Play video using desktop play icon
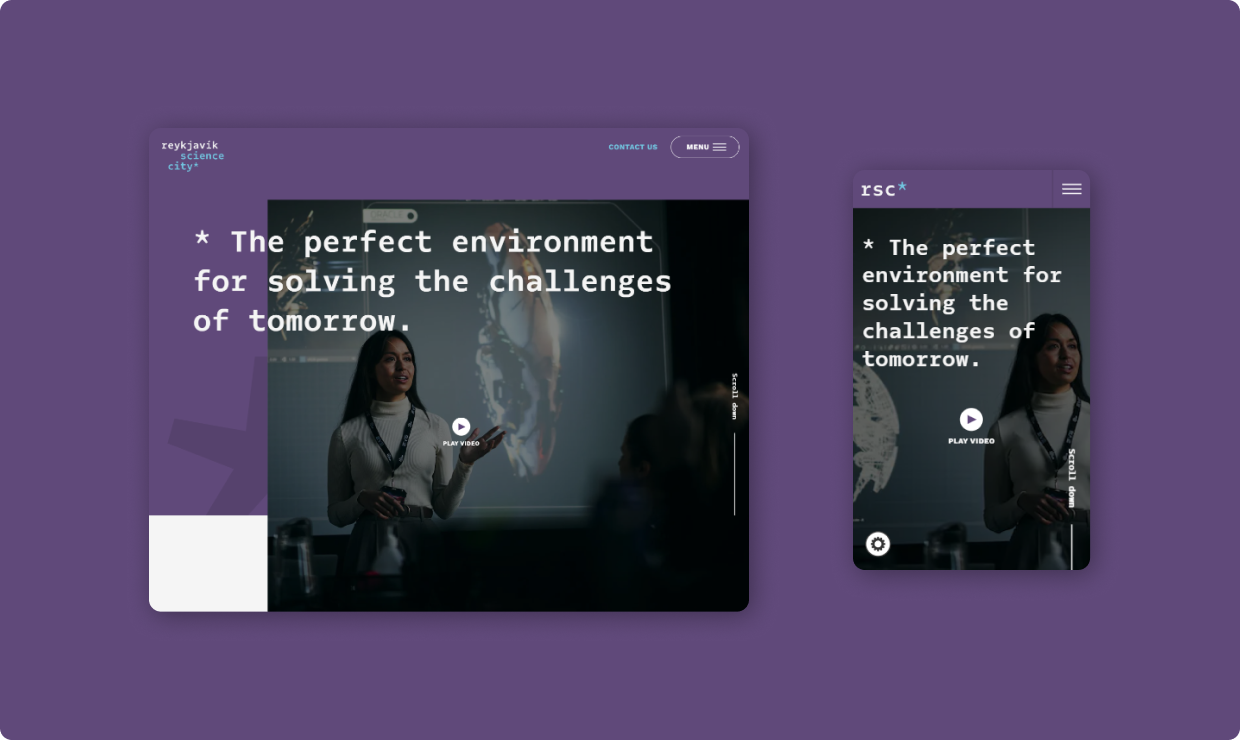This screenshot has height=740, width=1240. tap(461, 427)
